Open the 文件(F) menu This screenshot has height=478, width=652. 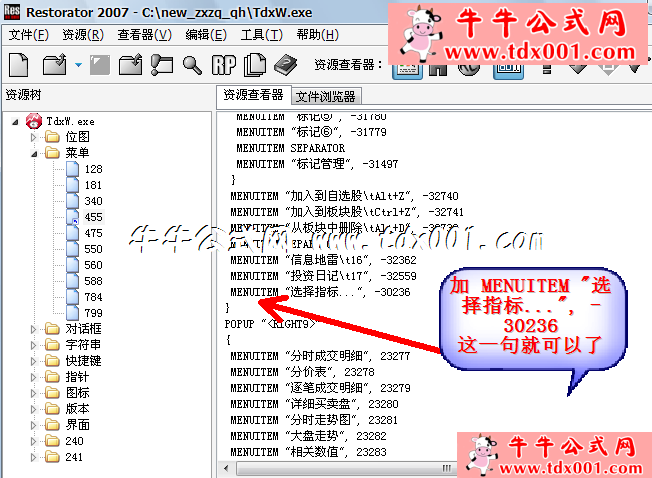pos(28,35)
